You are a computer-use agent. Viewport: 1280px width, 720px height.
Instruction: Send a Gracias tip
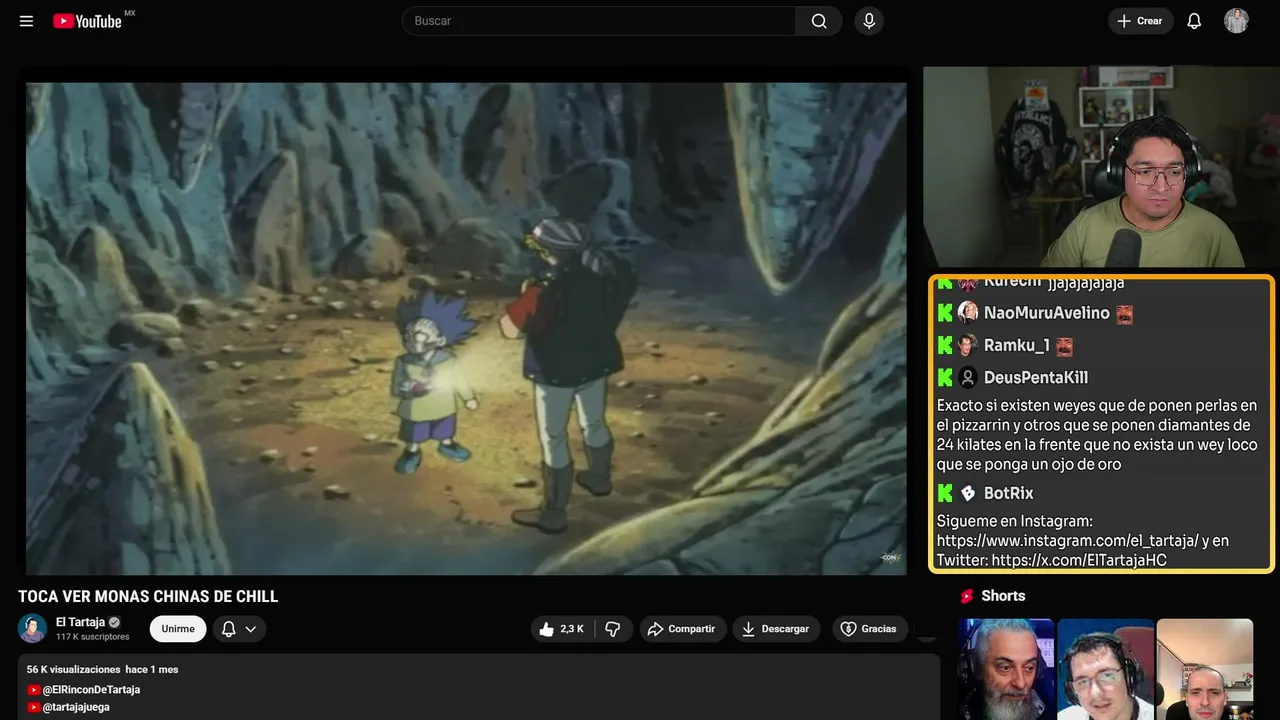click(868, 629)
